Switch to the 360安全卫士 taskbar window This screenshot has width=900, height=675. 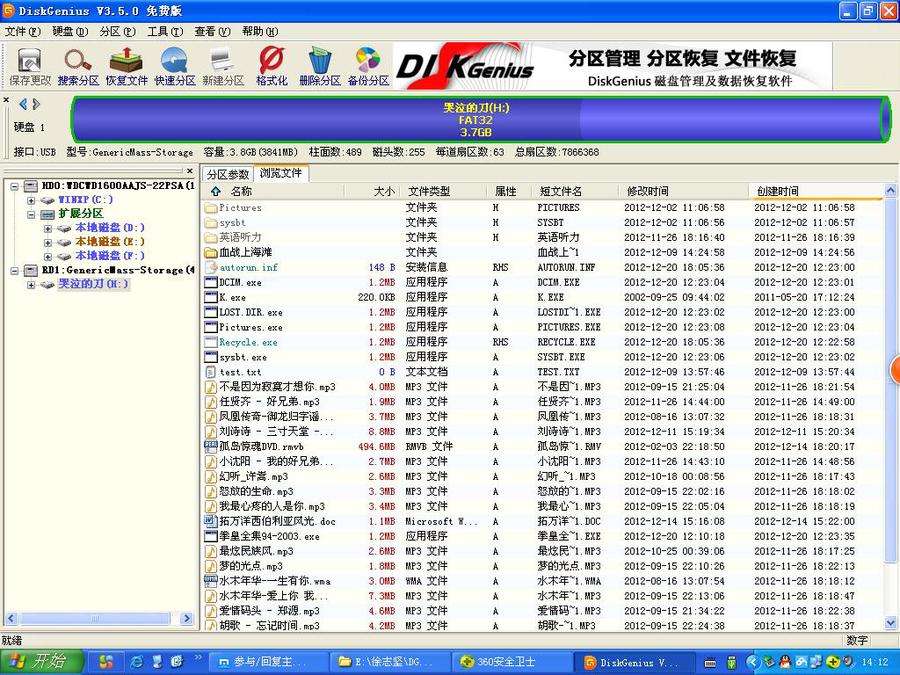click(x=511, y=662)
